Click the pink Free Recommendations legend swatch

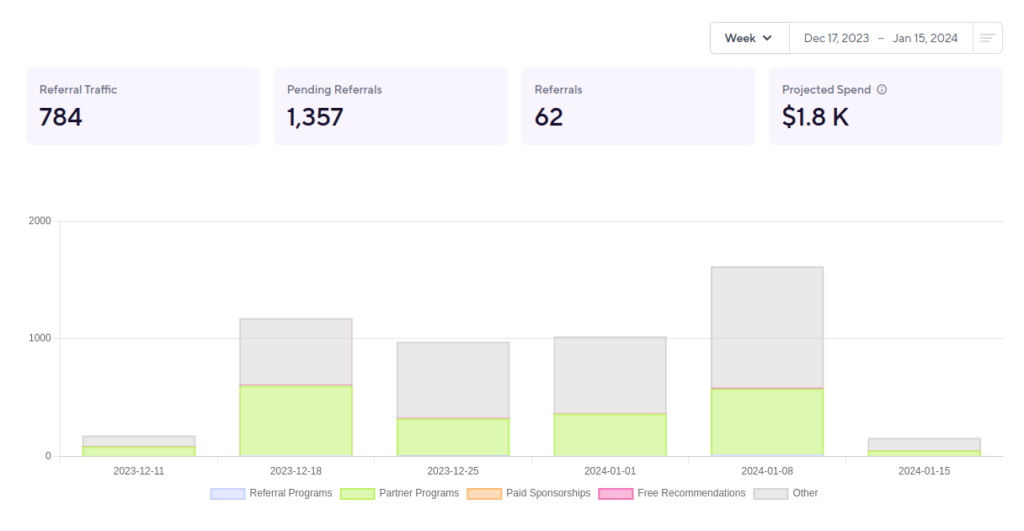coord(615,493)
